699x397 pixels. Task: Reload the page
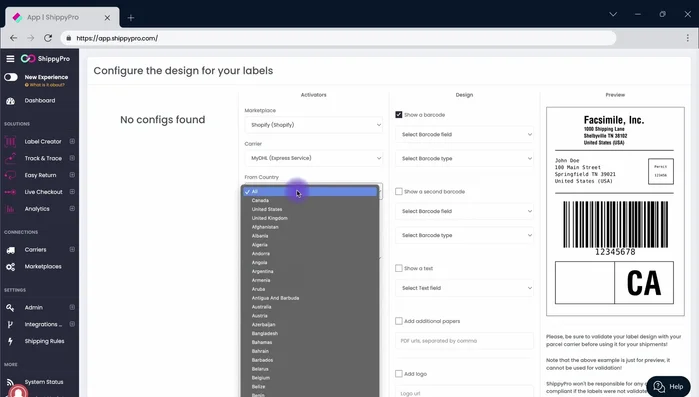tap(48, 38)
